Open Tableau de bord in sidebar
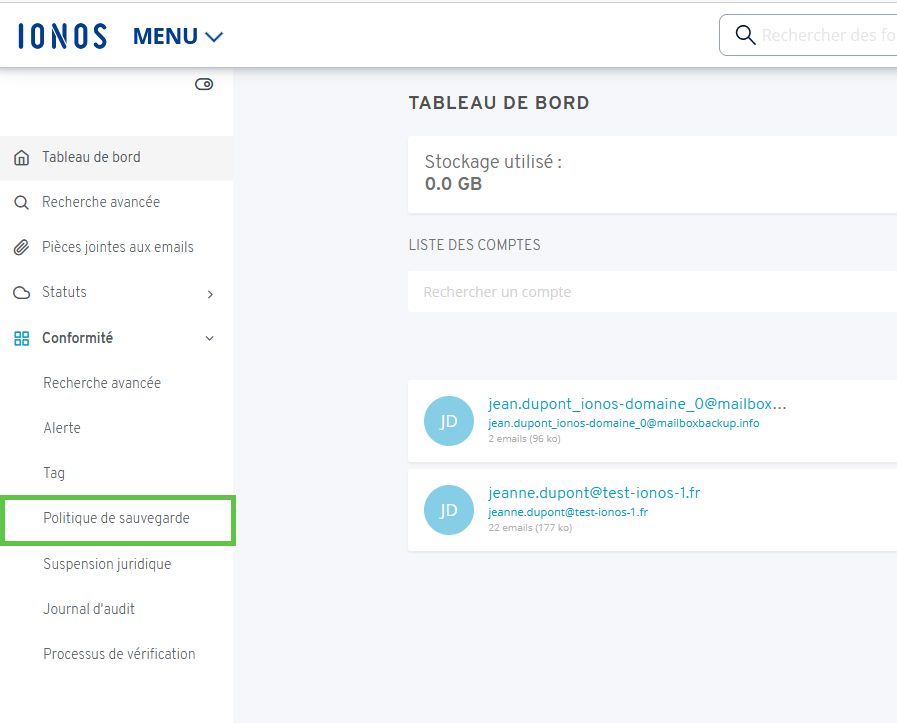897x723 pixels. [117, 158]
